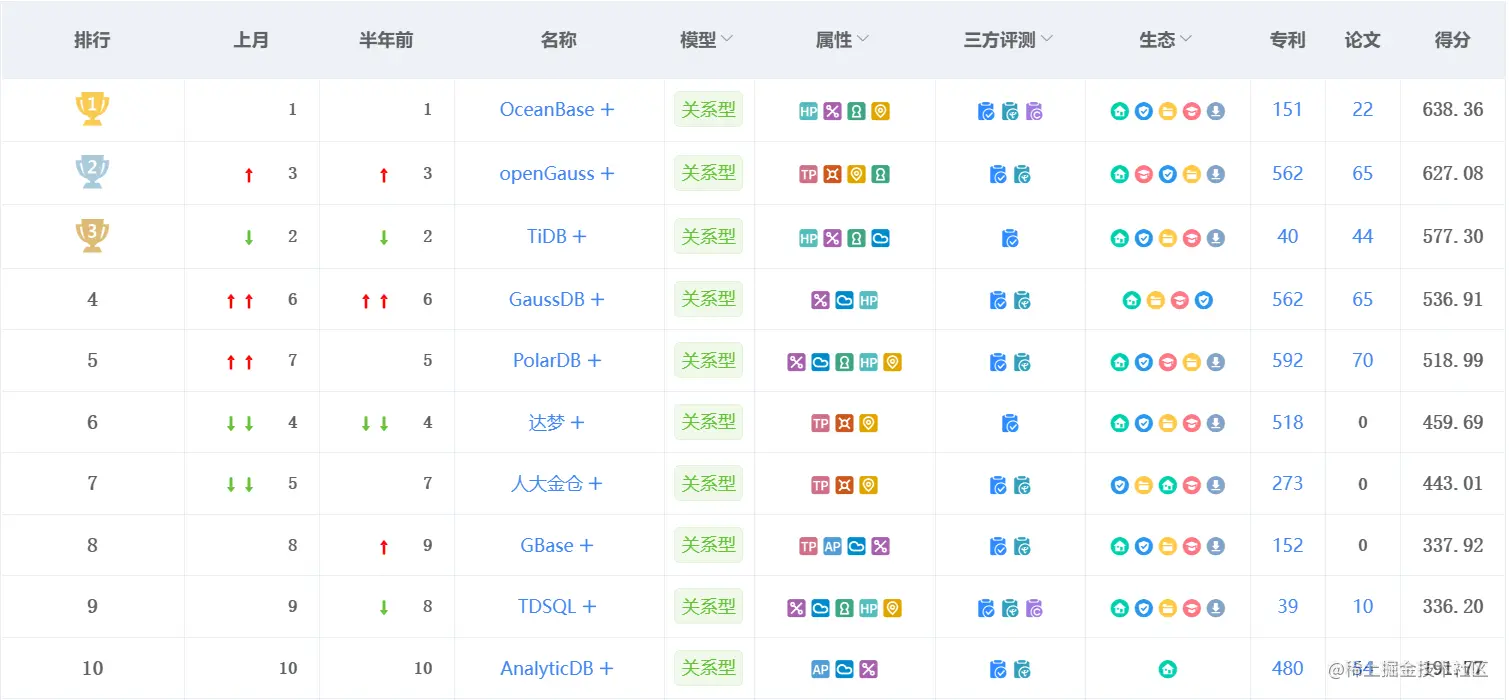
Task: Open the 属性 column filter dropdown
Action: (x=863, y=40)
